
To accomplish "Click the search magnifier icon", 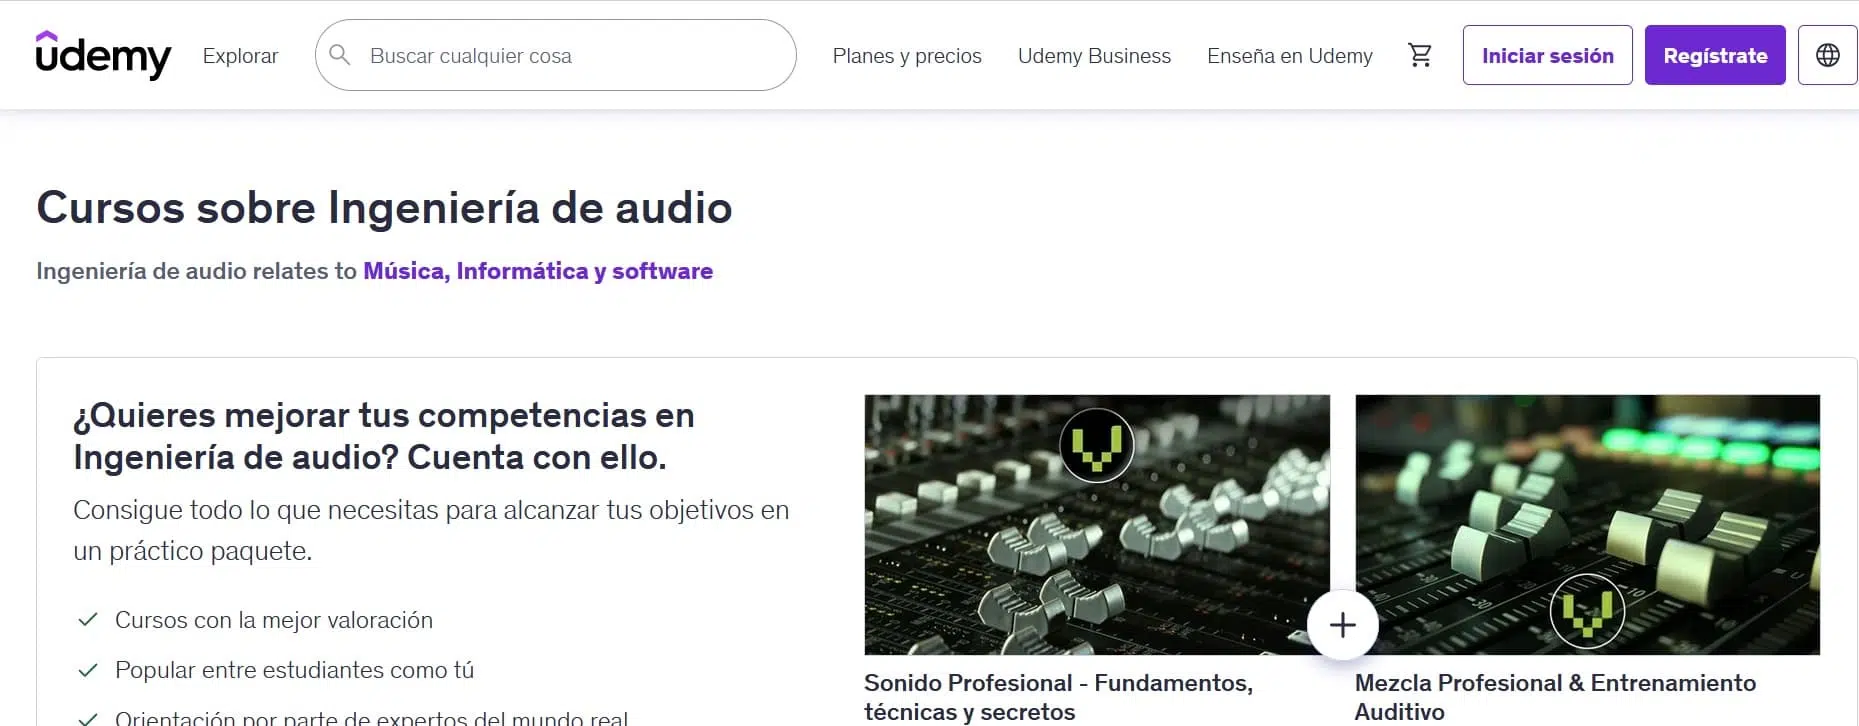I will pos(340,55).
